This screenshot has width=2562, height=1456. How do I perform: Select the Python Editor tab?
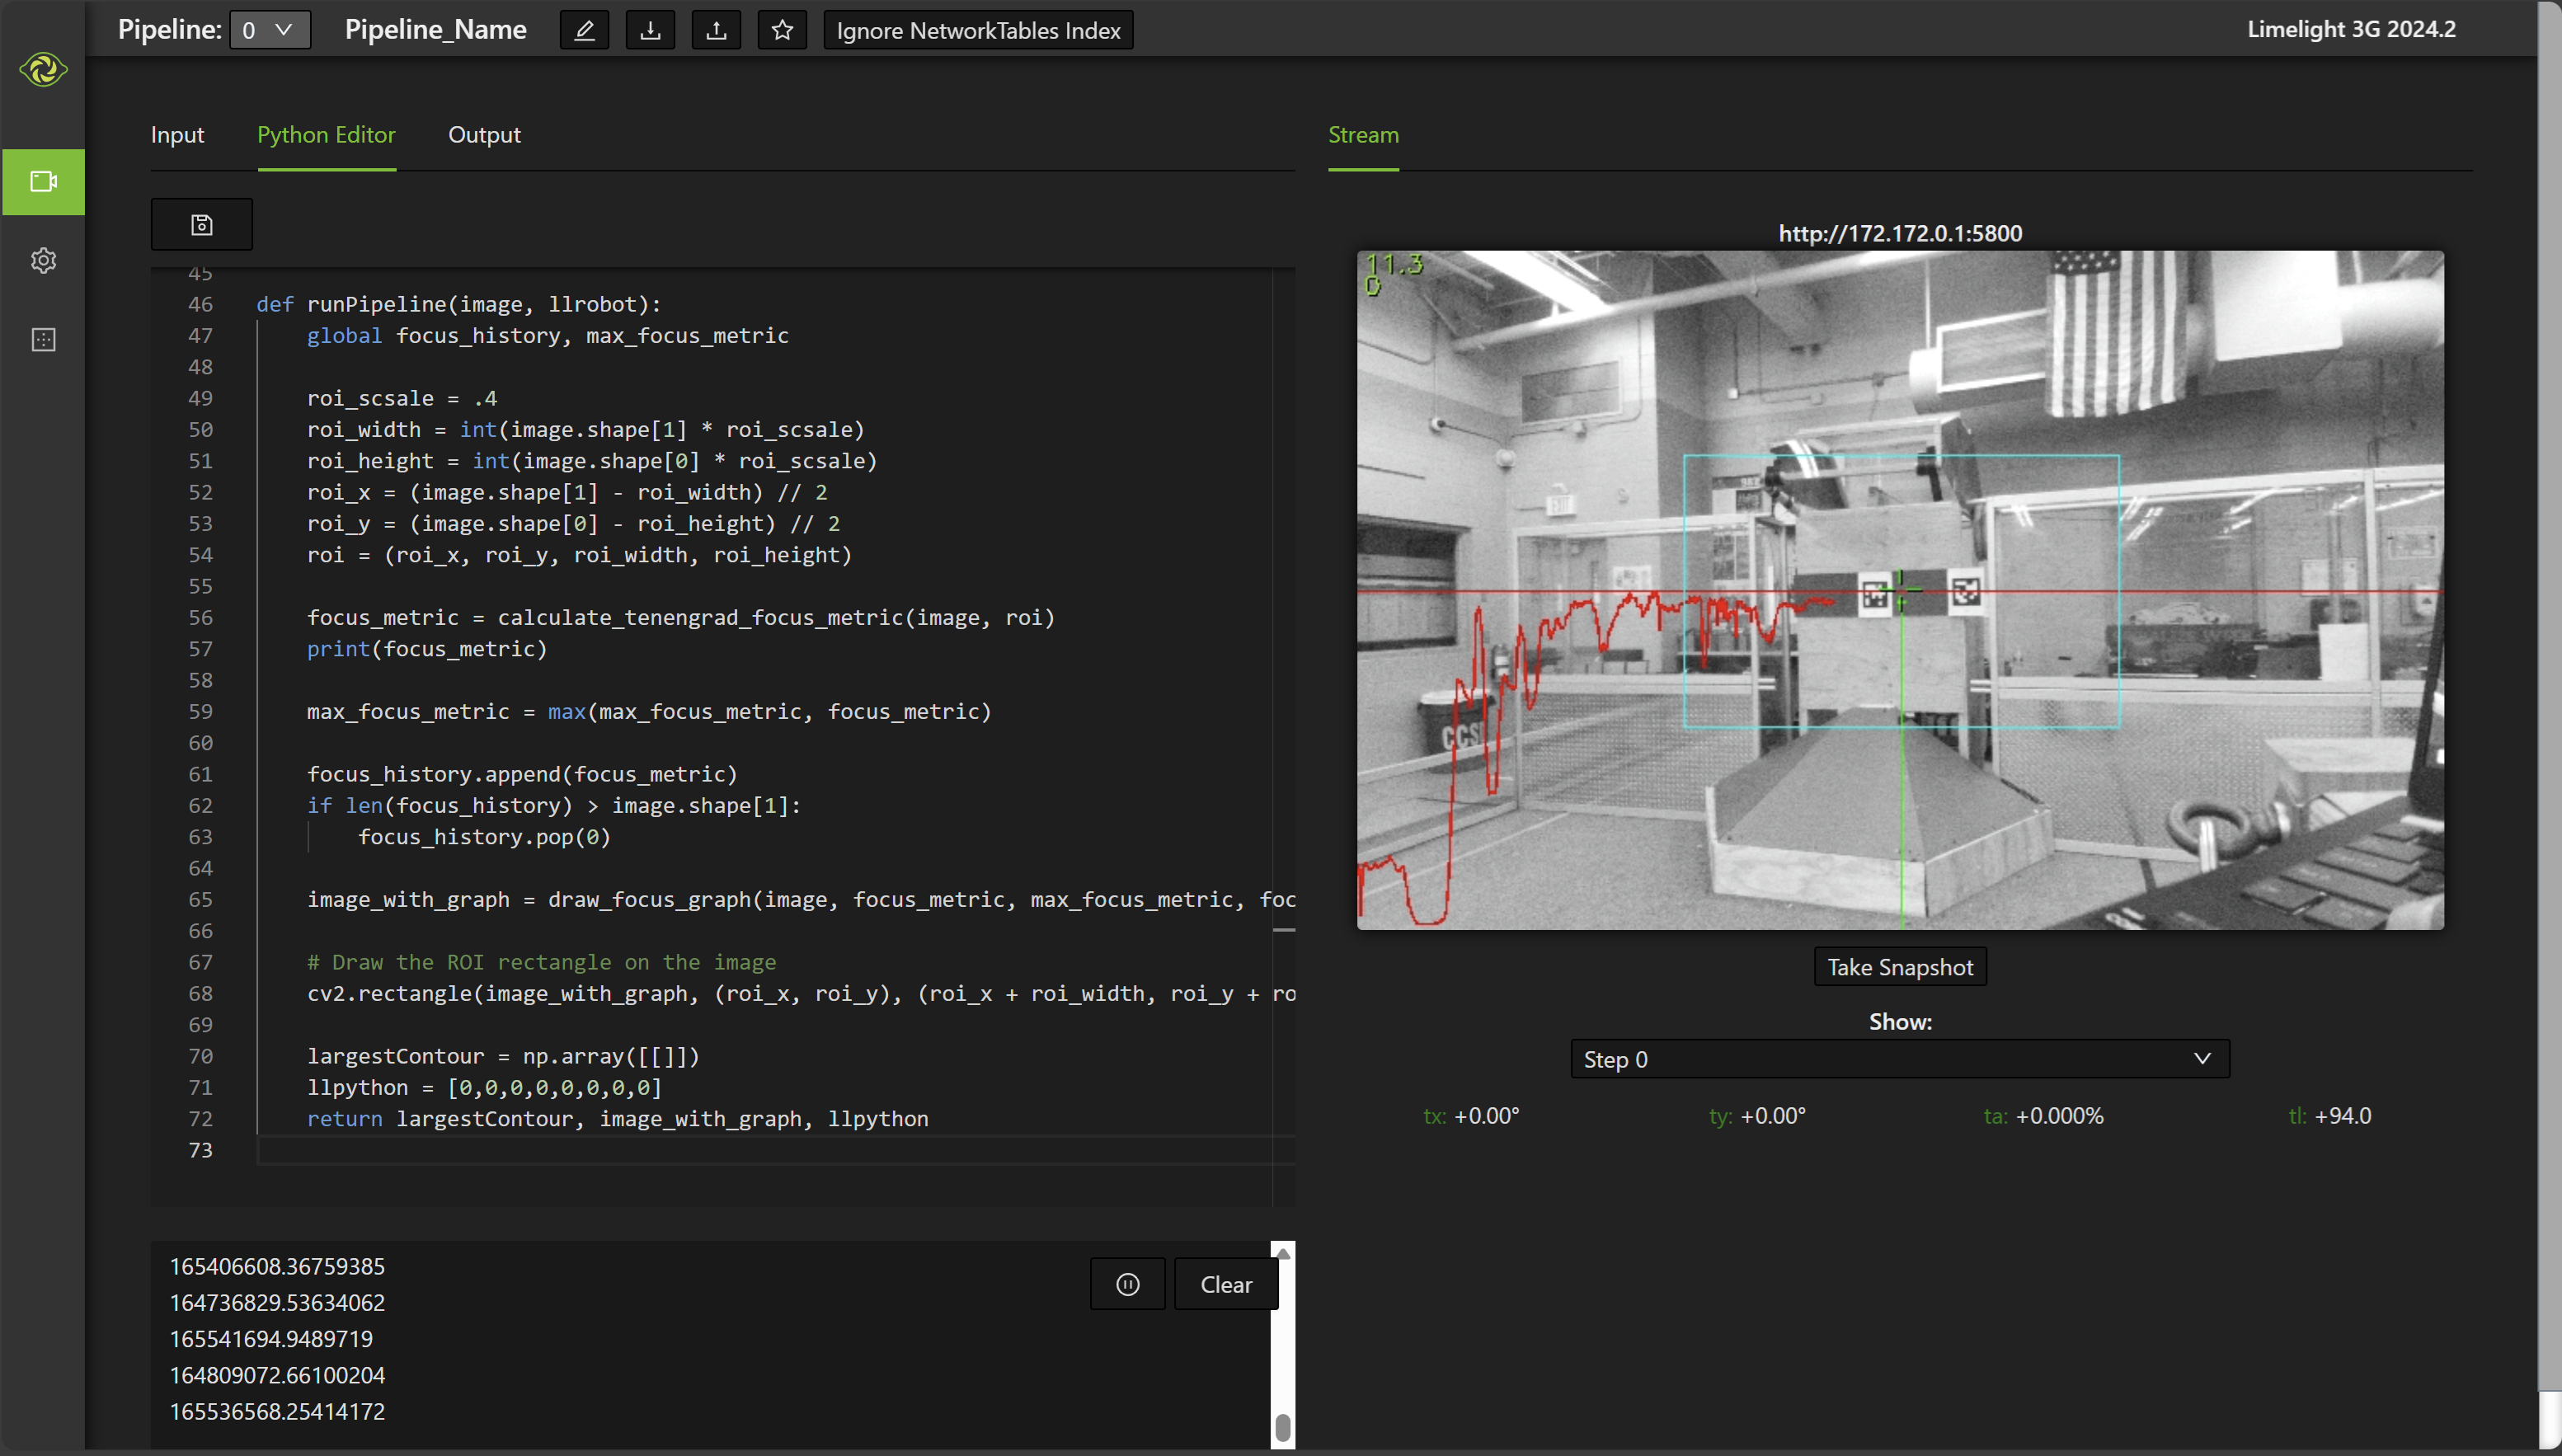pyautogui.click(x=326, y=134)
